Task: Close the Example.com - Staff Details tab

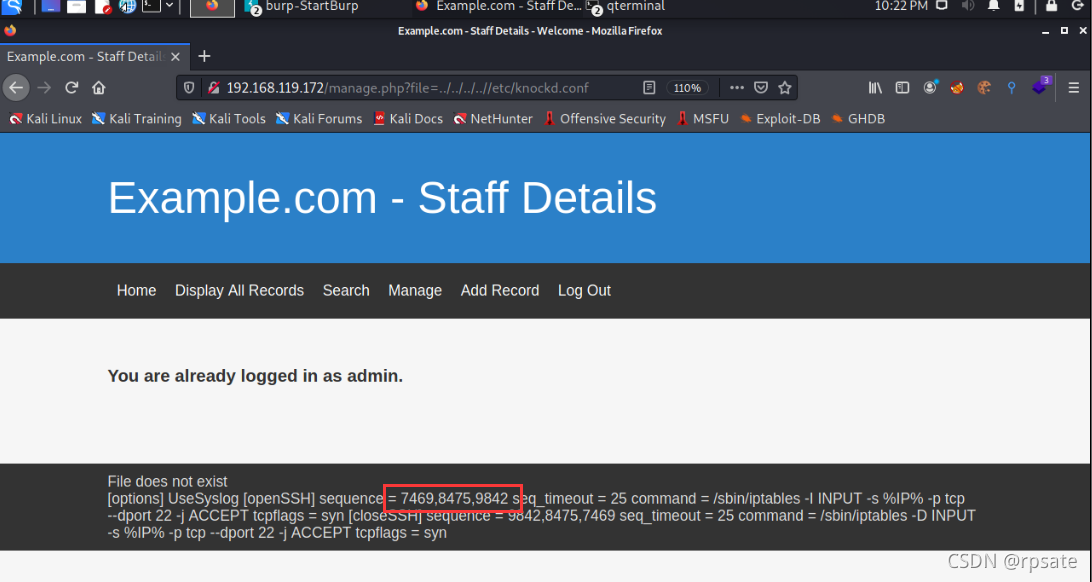Action: [x=176, y=57]
